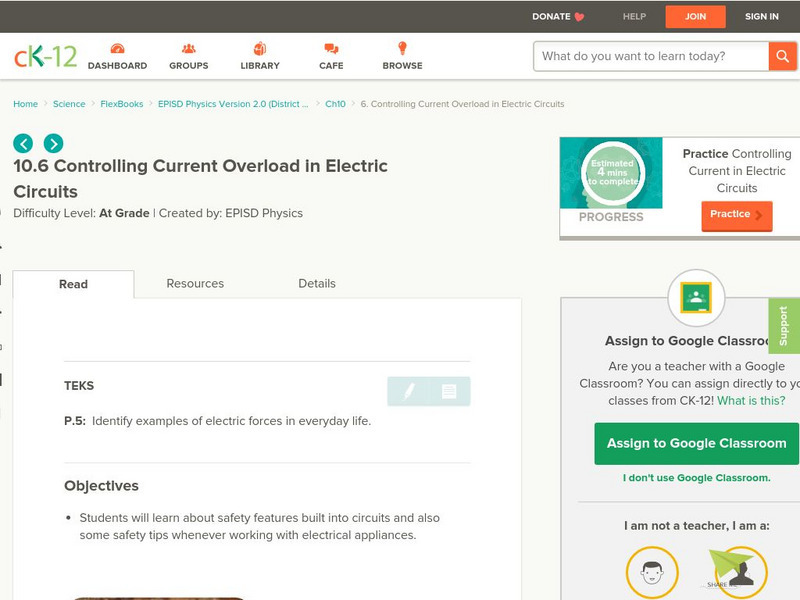Open the green Support side tab
The height and width of the screenshot is (600, 800).
click(784, 326)
